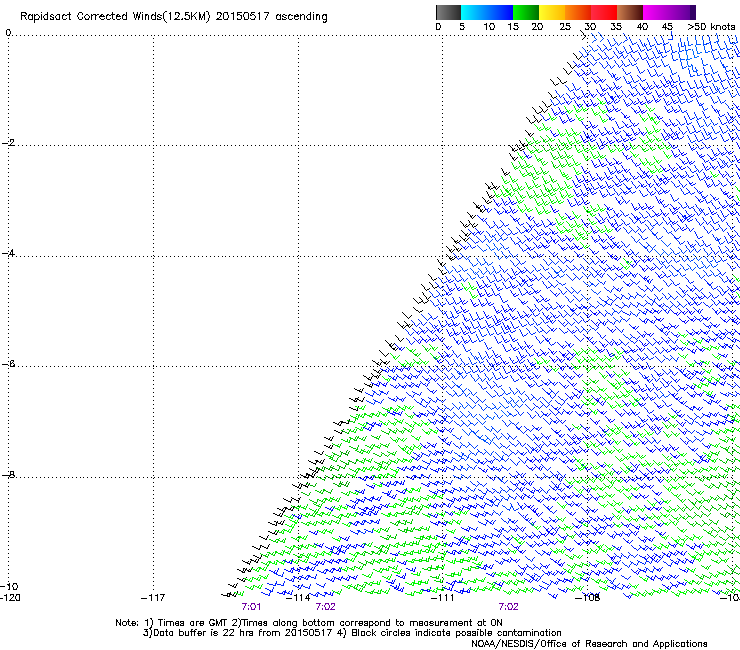Click the magenta 40–45 knots color segment
The height and width of the screenshot is (650, 740).
point(656,12)
